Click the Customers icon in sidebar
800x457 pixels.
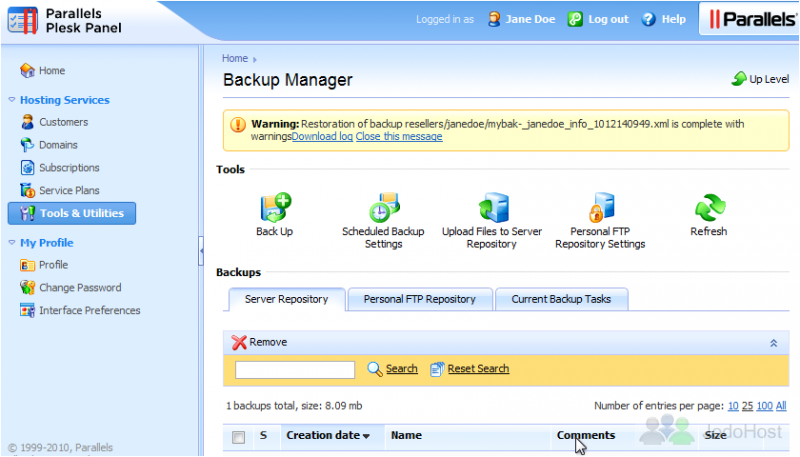(x=27, y=122)
